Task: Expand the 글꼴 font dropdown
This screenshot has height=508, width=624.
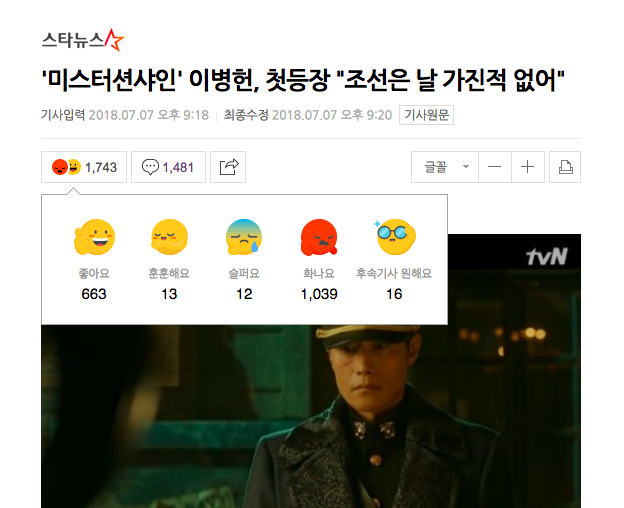Action: pyautogui.click(x=445, y=167)
